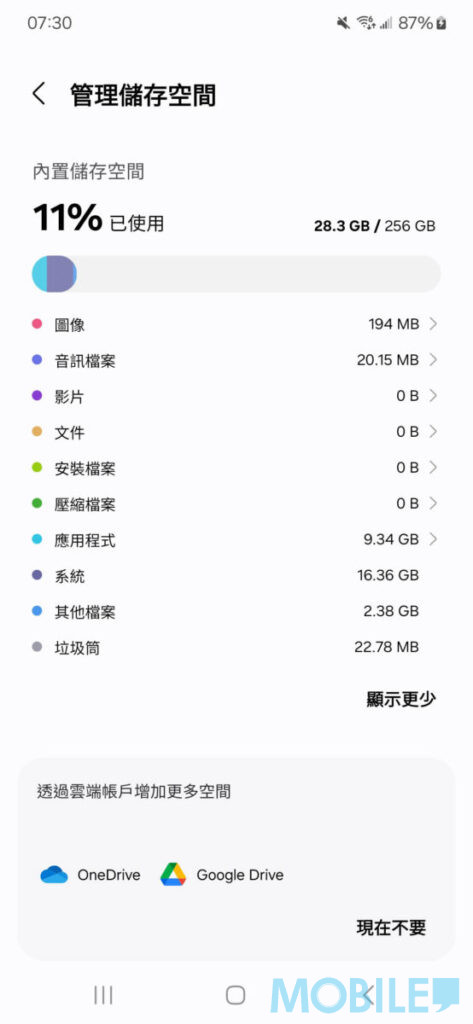The image size is (473, 1024).
Task: Open the OneDrive cloud icon
Action: pyautogui.click(x=54, y=874)
